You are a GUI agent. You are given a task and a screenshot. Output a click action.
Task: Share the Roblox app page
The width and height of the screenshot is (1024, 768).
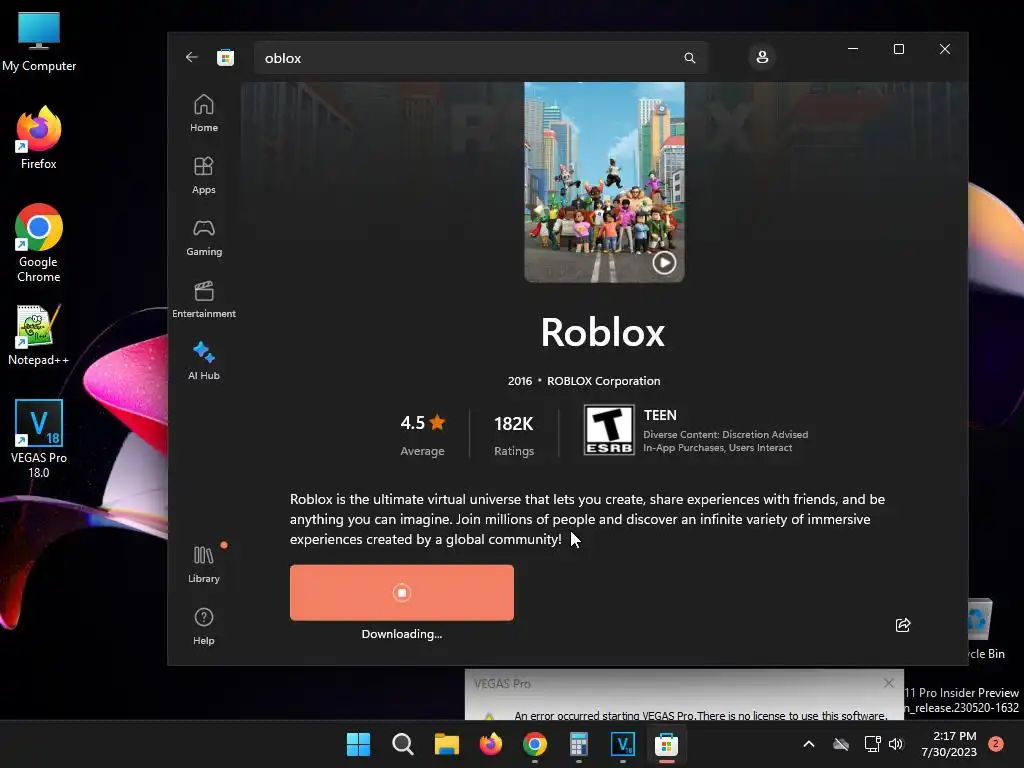coord(903,625)
